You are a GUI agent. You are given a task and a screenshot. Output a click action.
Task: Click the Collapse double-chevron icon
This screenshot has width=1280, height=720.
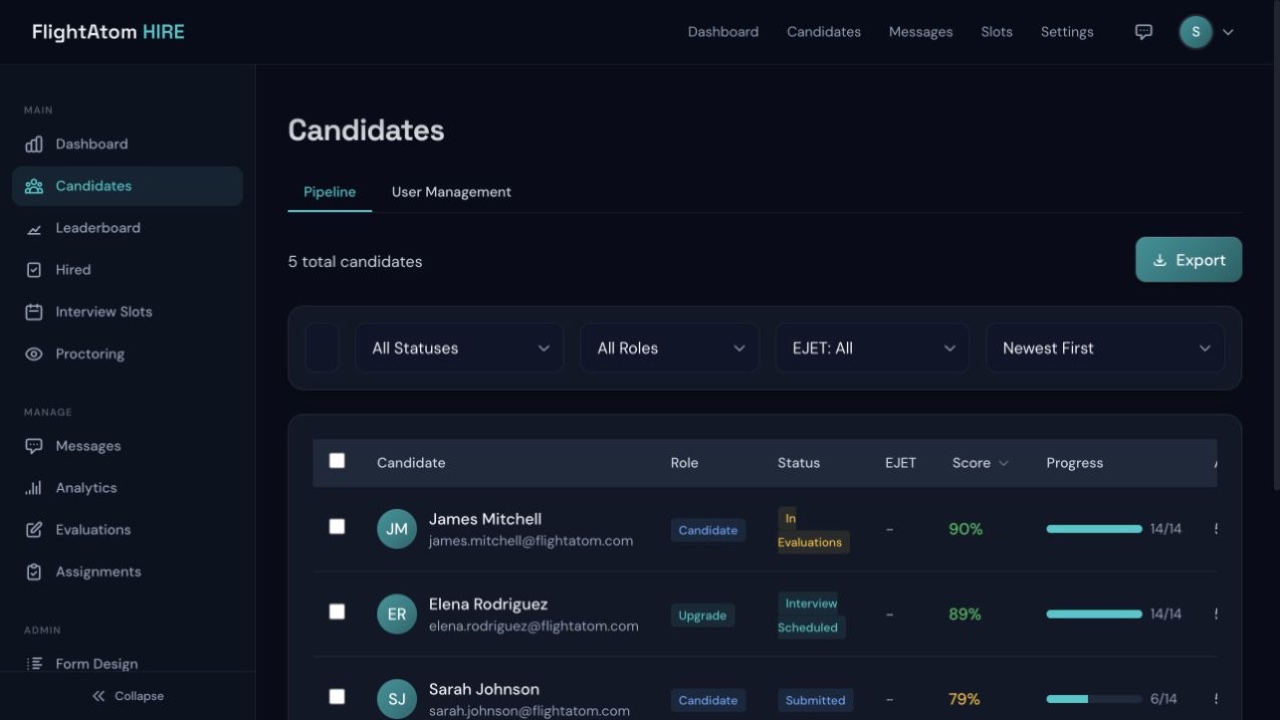[98, 696]
